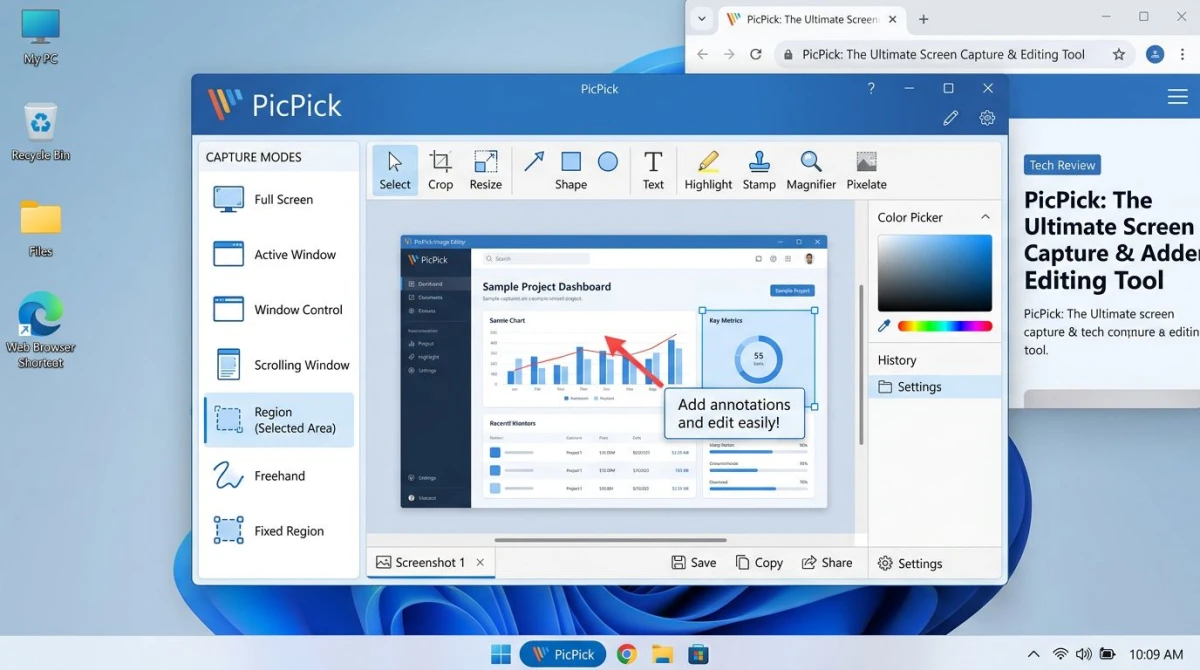Open the volume speaker icon

tap(1083, 655)
